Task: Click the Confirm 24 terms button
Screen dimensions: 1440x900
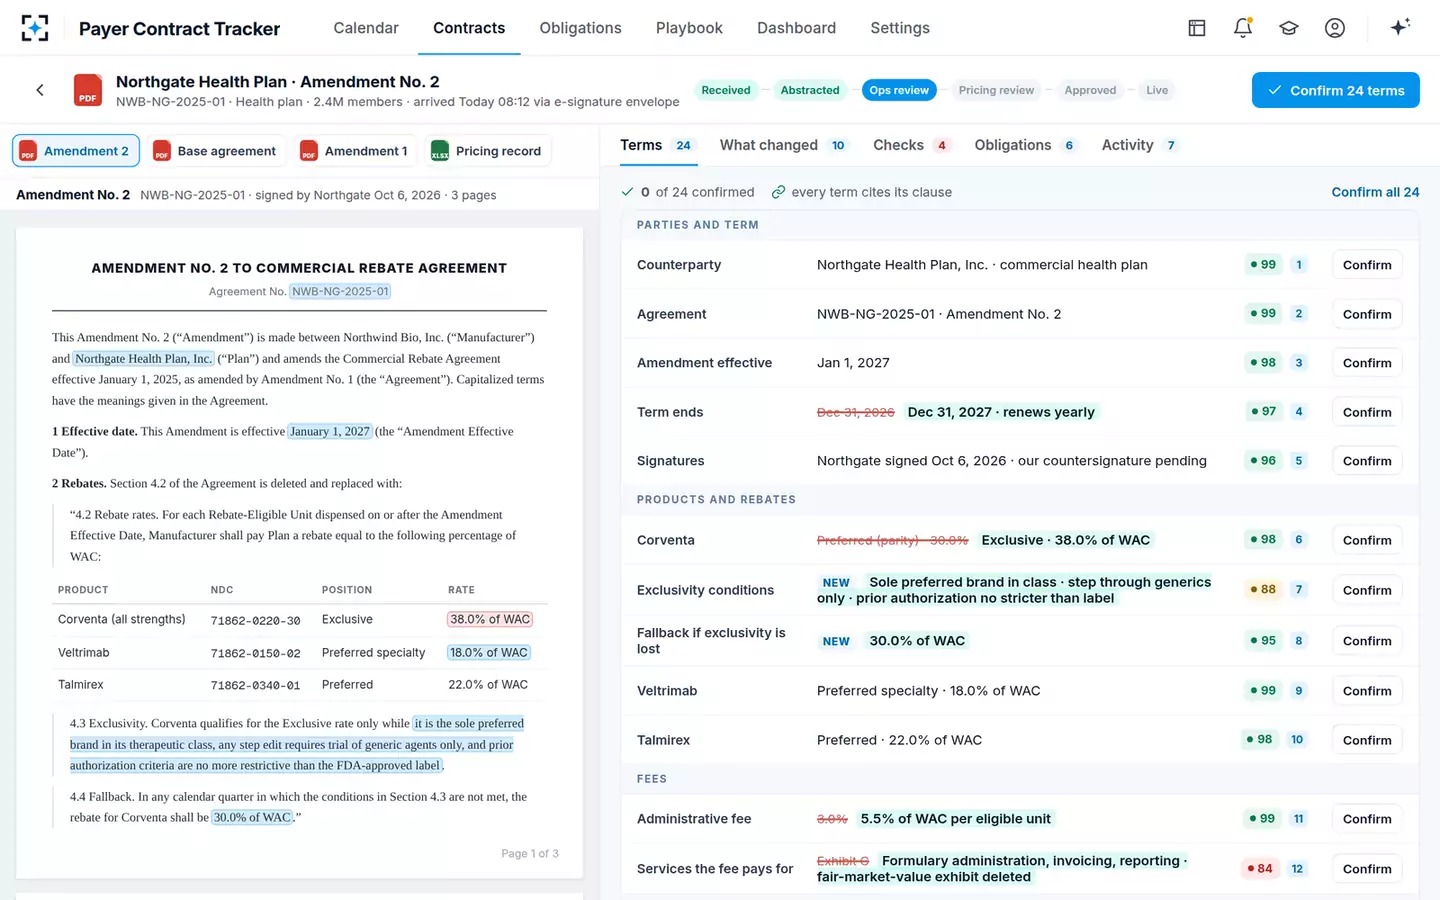Action: click(1336, 90)
